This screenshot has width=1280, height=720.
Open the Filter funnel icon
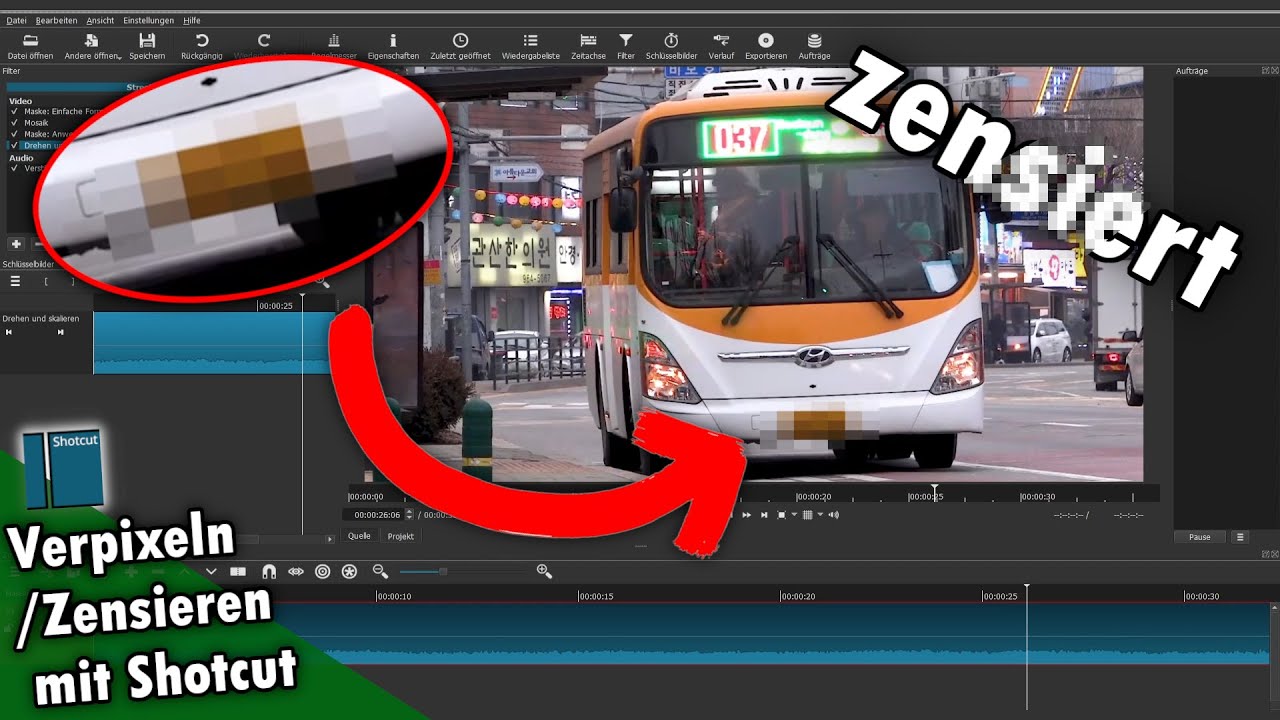point(626,40)
